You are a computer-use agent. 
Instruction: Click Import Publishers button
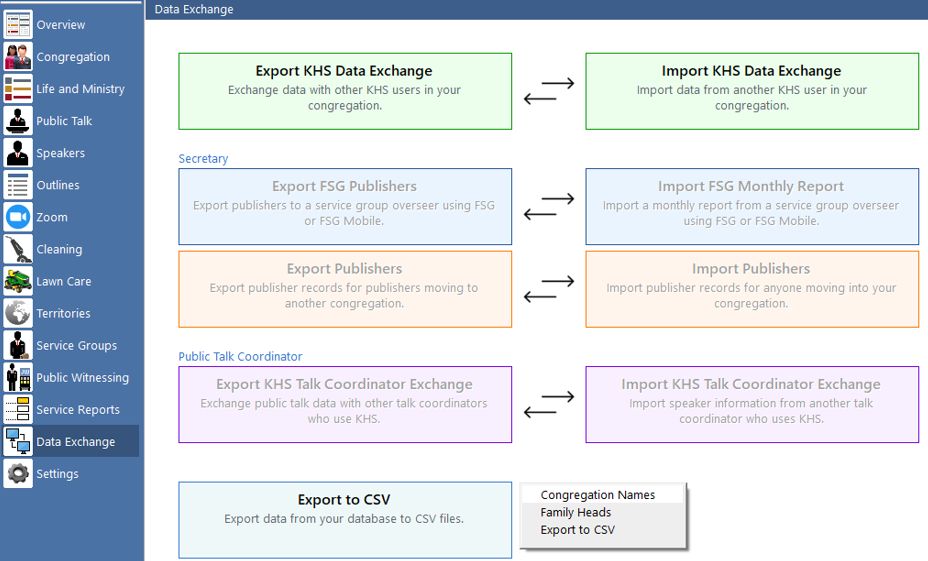[752, 289]
